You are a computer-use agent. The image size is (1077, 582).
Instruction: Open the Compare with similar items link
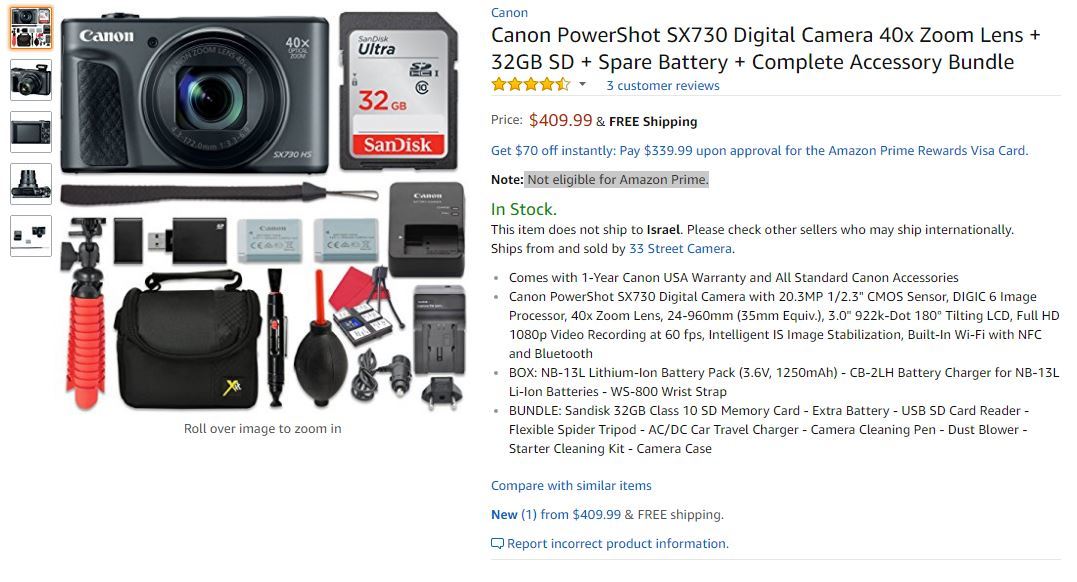(x=571, y=486)
